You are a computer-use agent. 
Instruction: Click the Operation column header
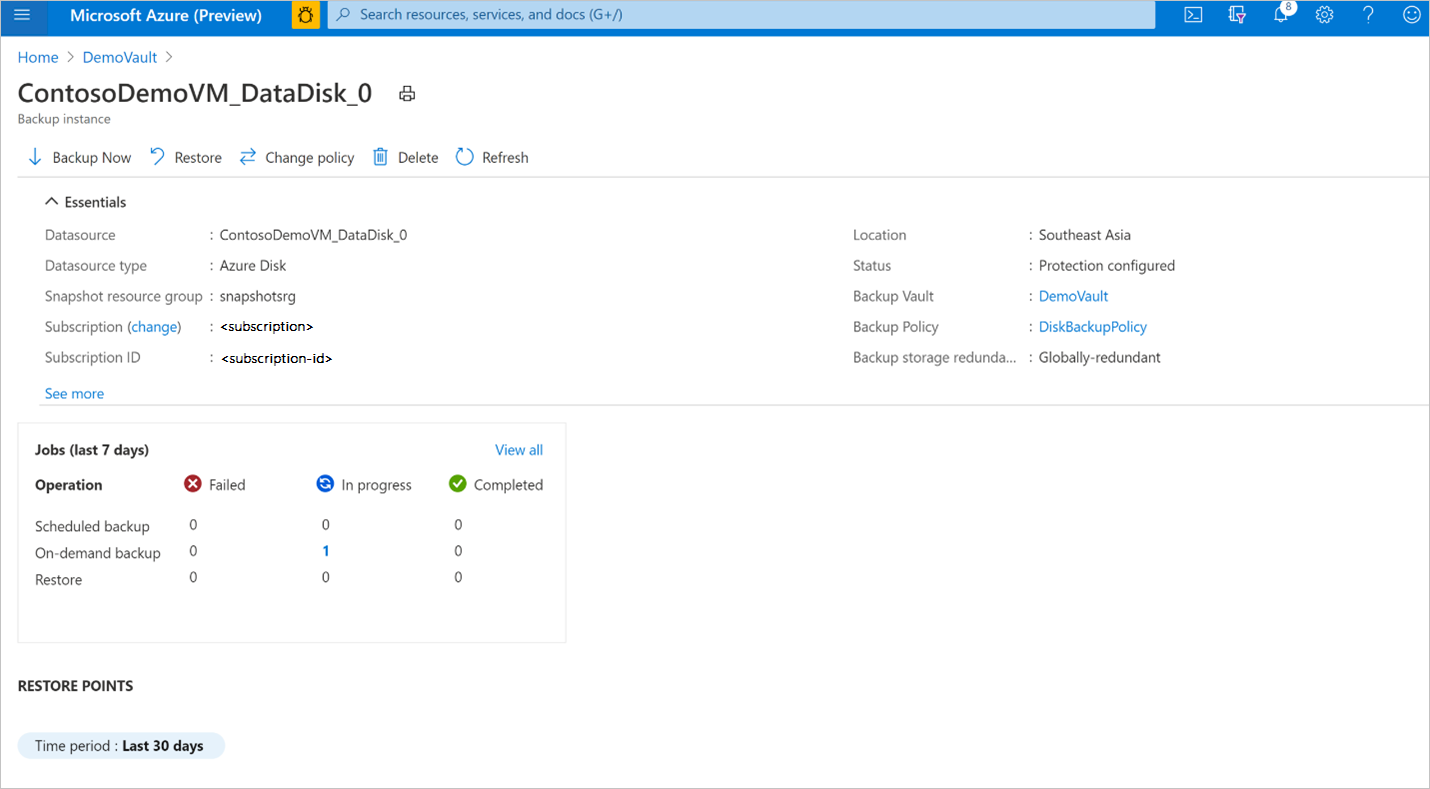[69, 485]
